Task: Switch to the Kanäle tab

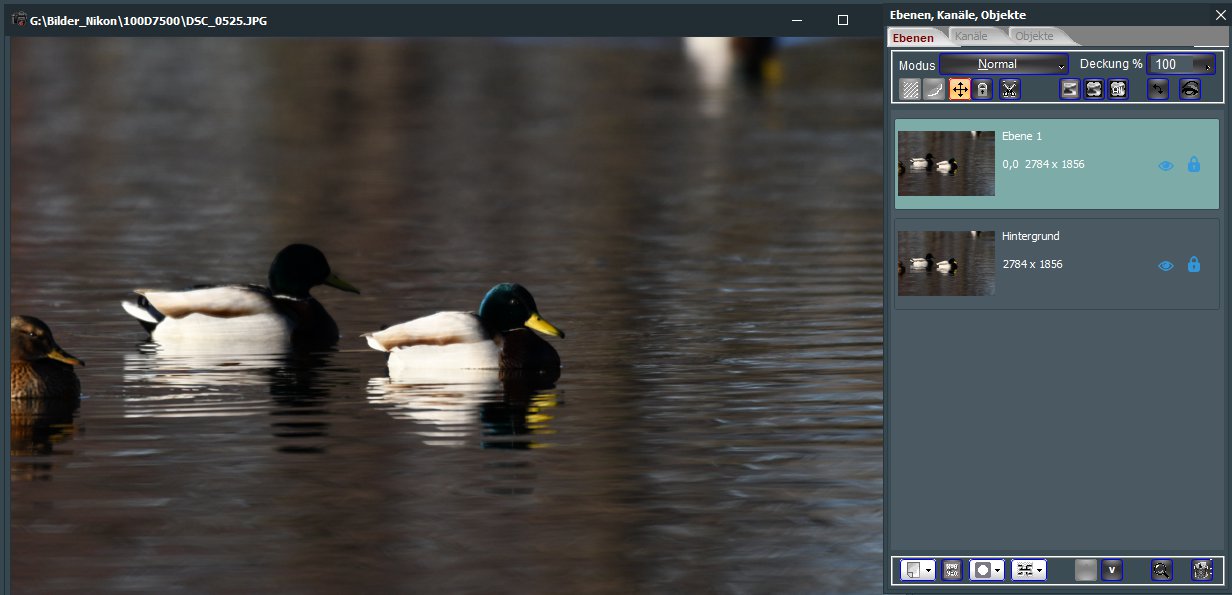Action: click(971, 37)
